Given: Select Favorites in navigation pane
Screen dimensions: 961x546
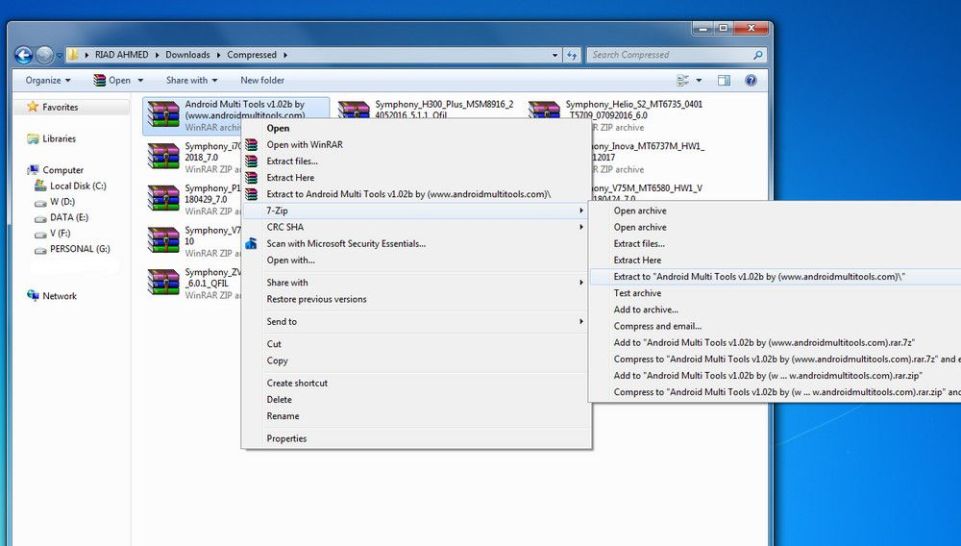Looking at the screenshot, I should point(60,107).
